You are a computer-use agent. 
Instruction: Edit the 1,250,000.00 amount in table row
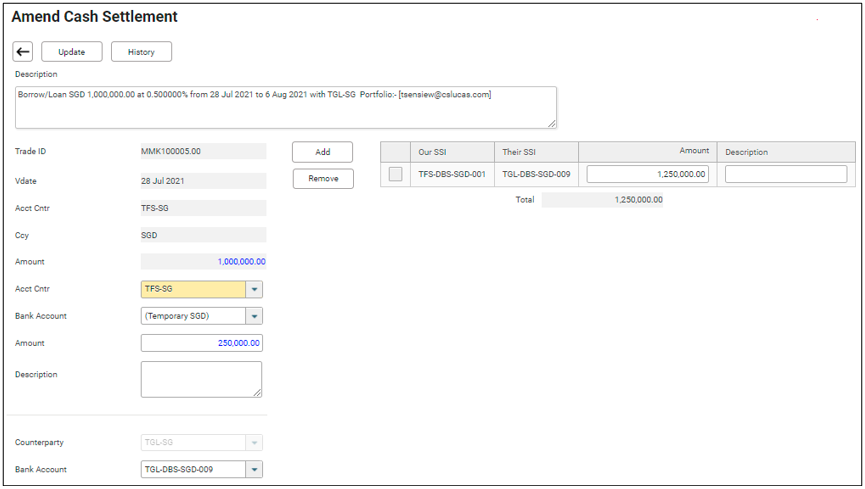(647, 174)
